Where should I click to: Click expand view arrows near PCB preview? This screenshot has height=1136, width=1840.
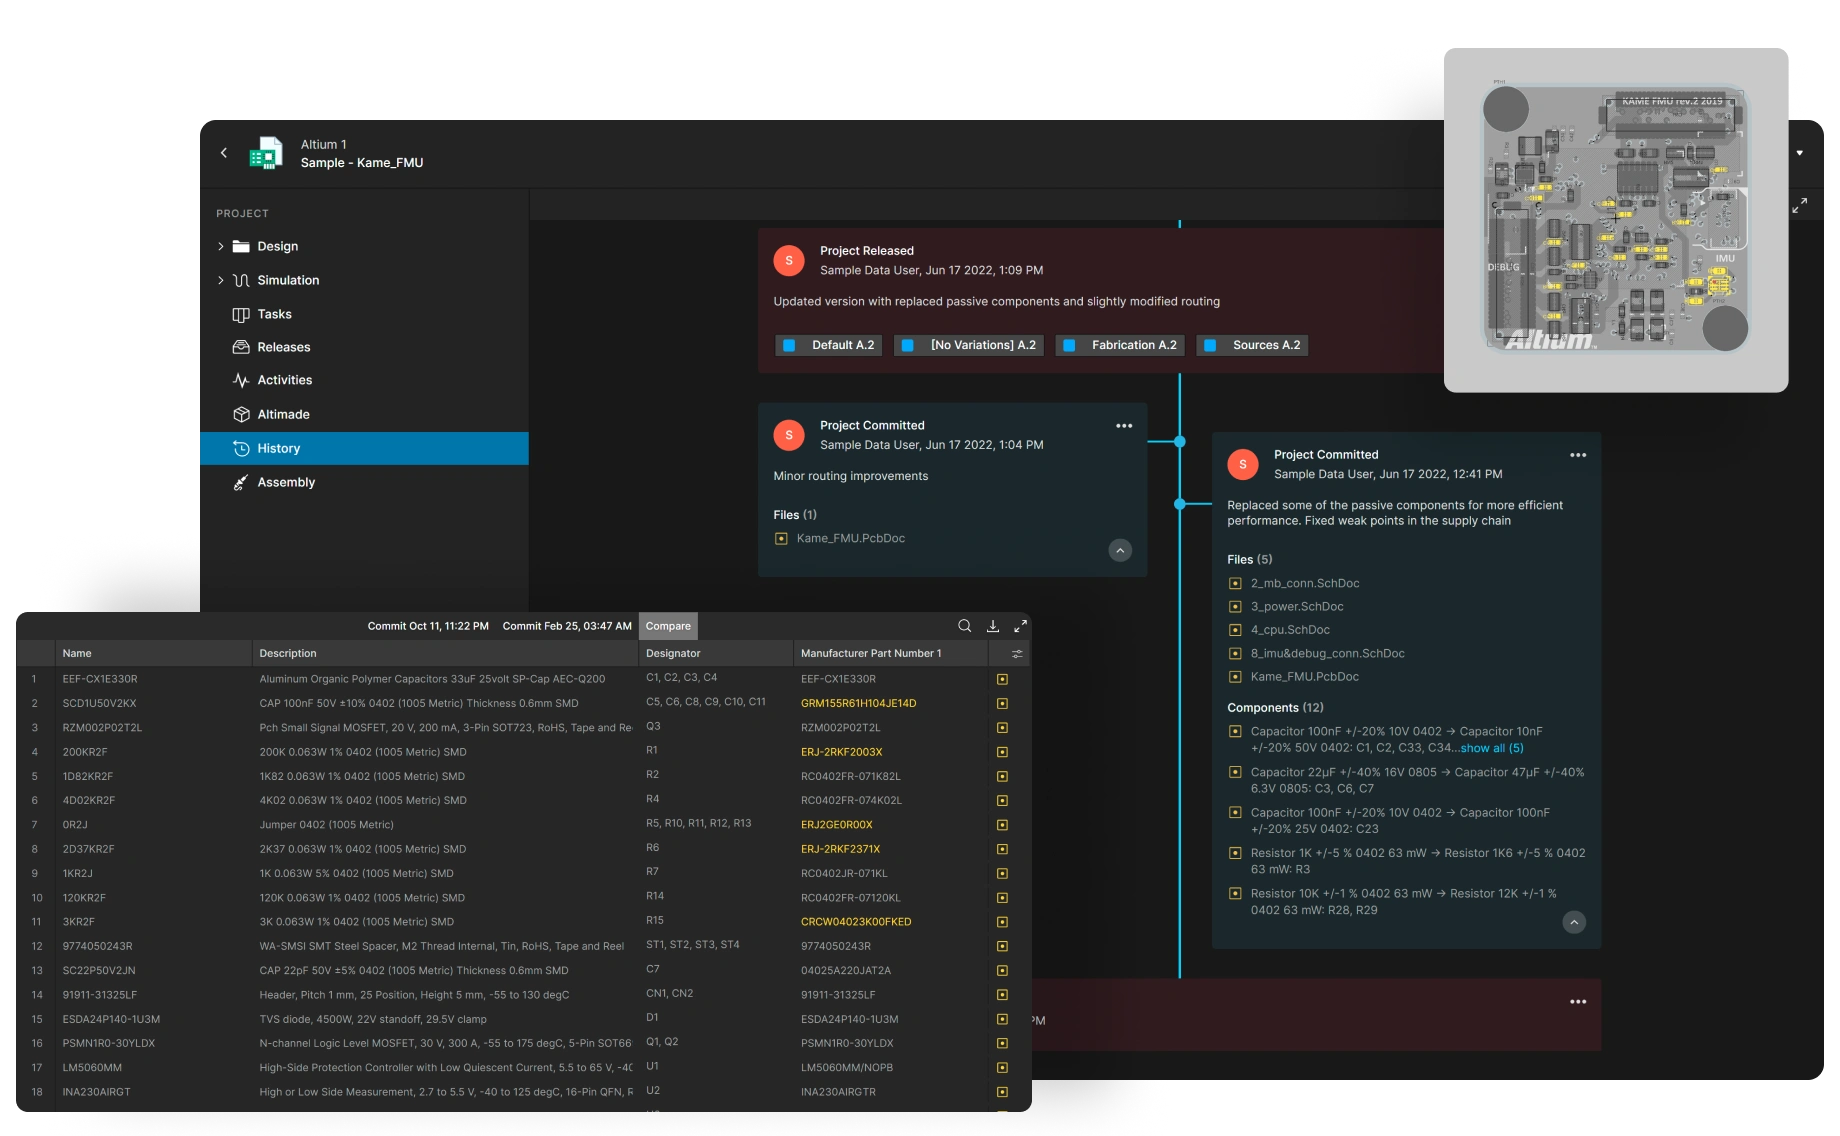1799,205
